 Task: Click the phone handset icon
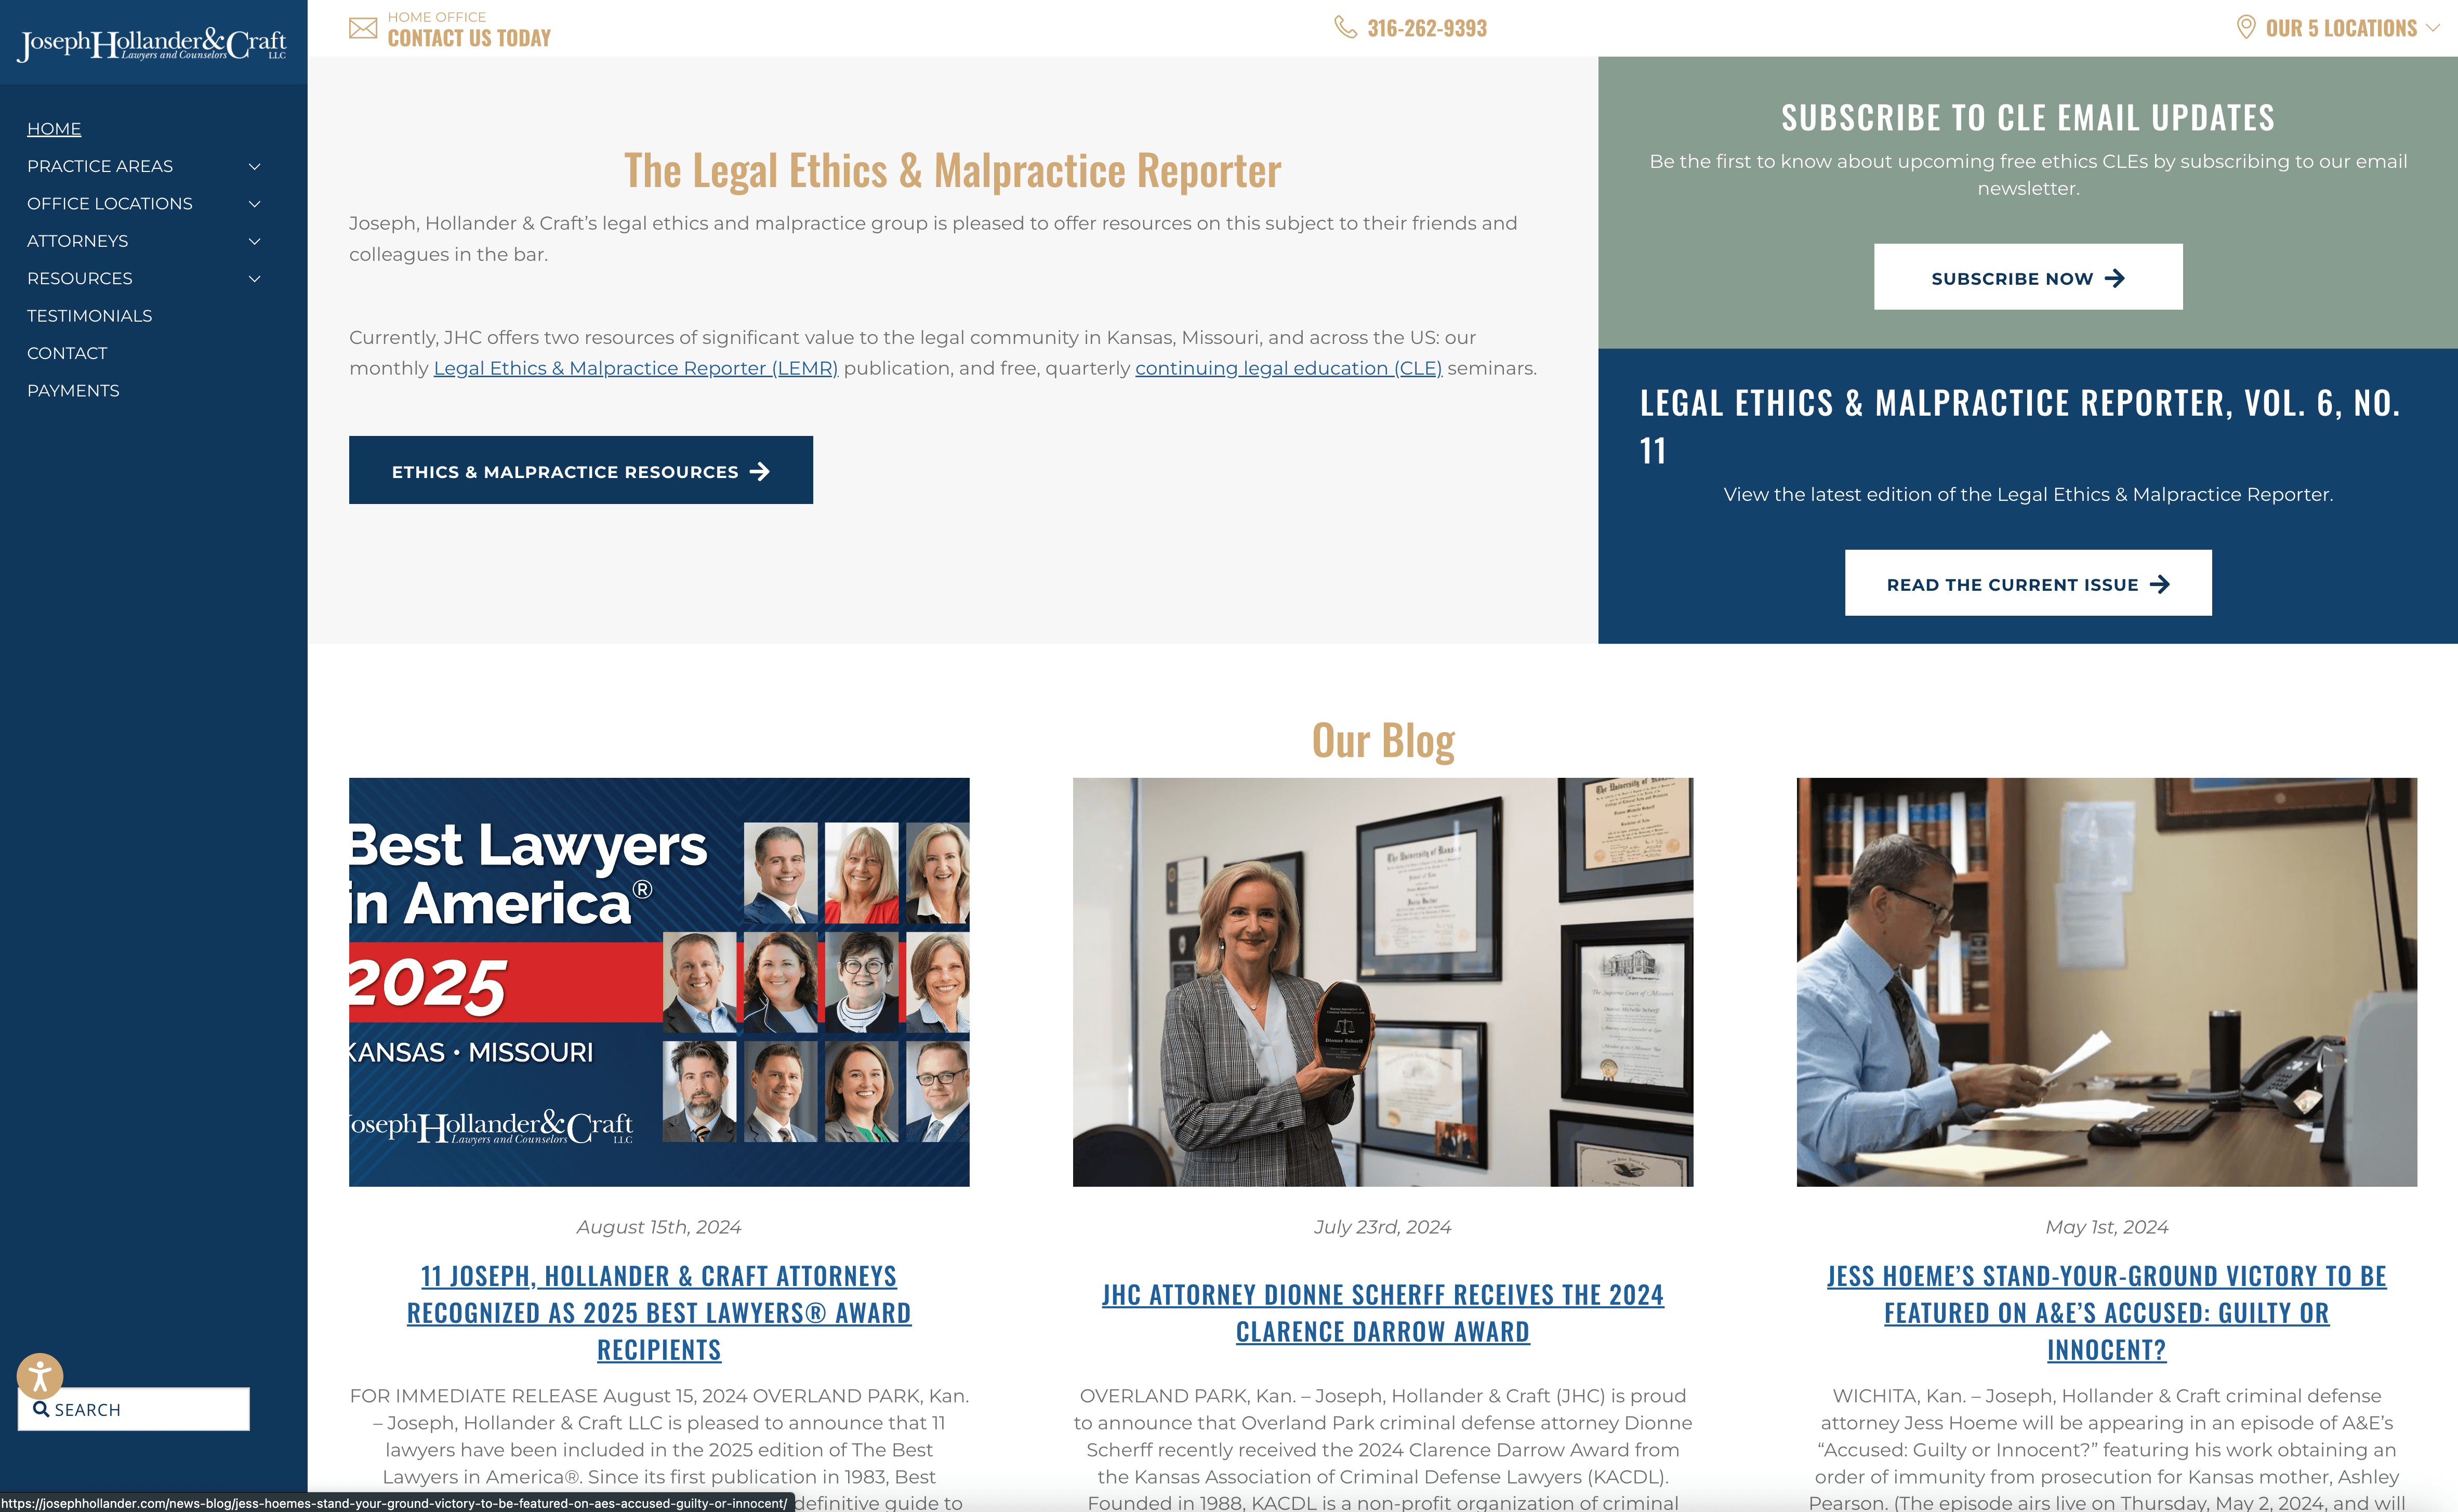(x=1345, y=27)
